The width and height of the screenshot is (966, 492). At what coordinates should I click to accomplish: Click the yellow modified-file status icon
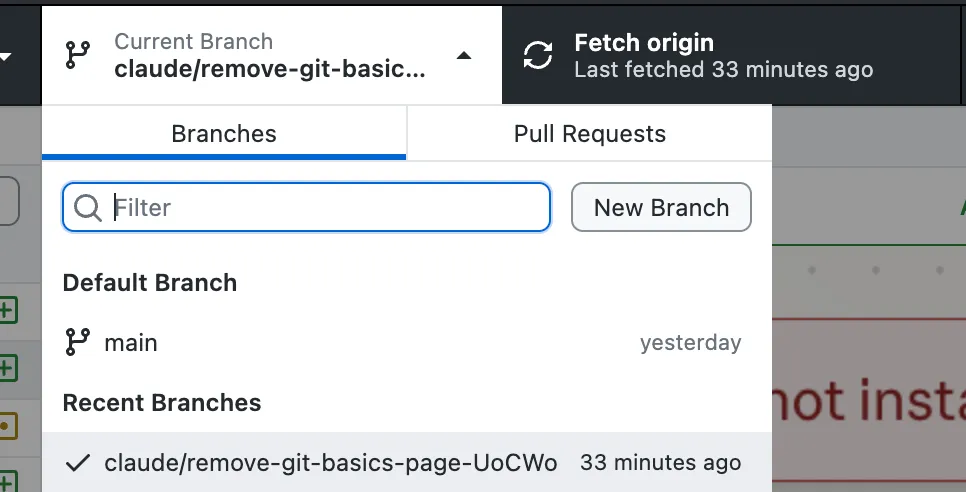pyautogui.click(x=7, y=428)
